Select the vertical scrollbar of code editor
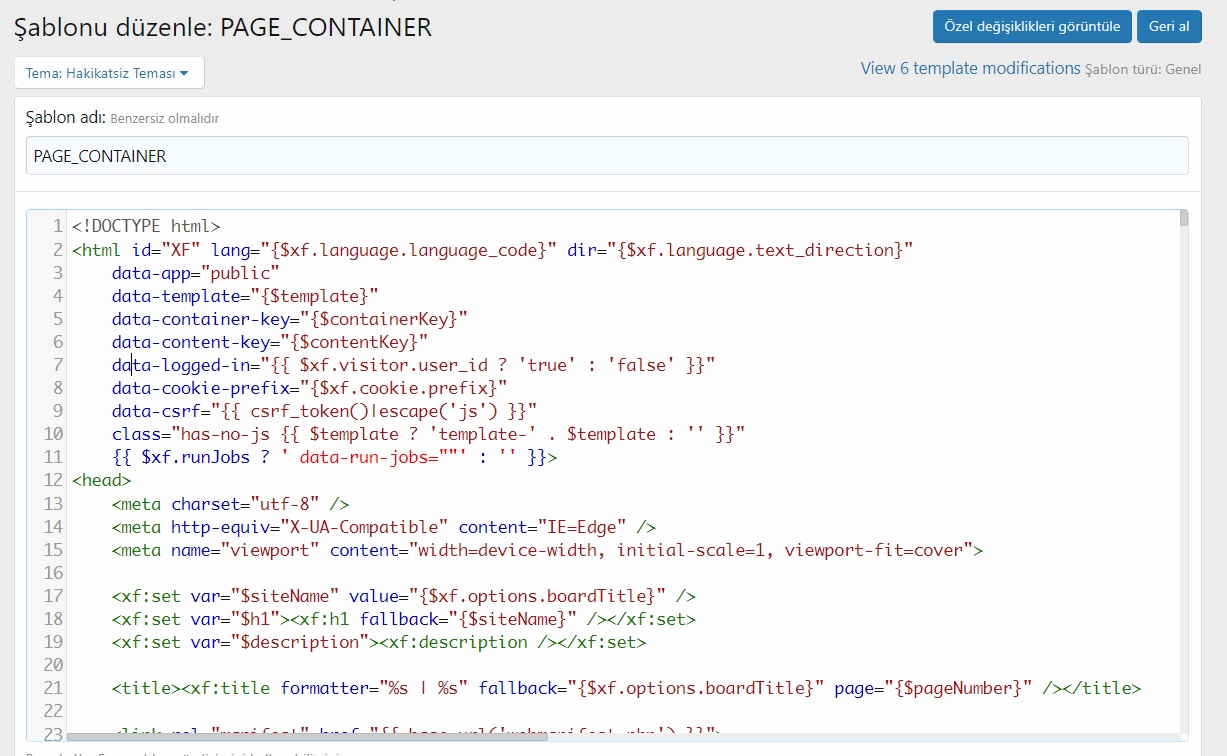 pos(1184,219)
